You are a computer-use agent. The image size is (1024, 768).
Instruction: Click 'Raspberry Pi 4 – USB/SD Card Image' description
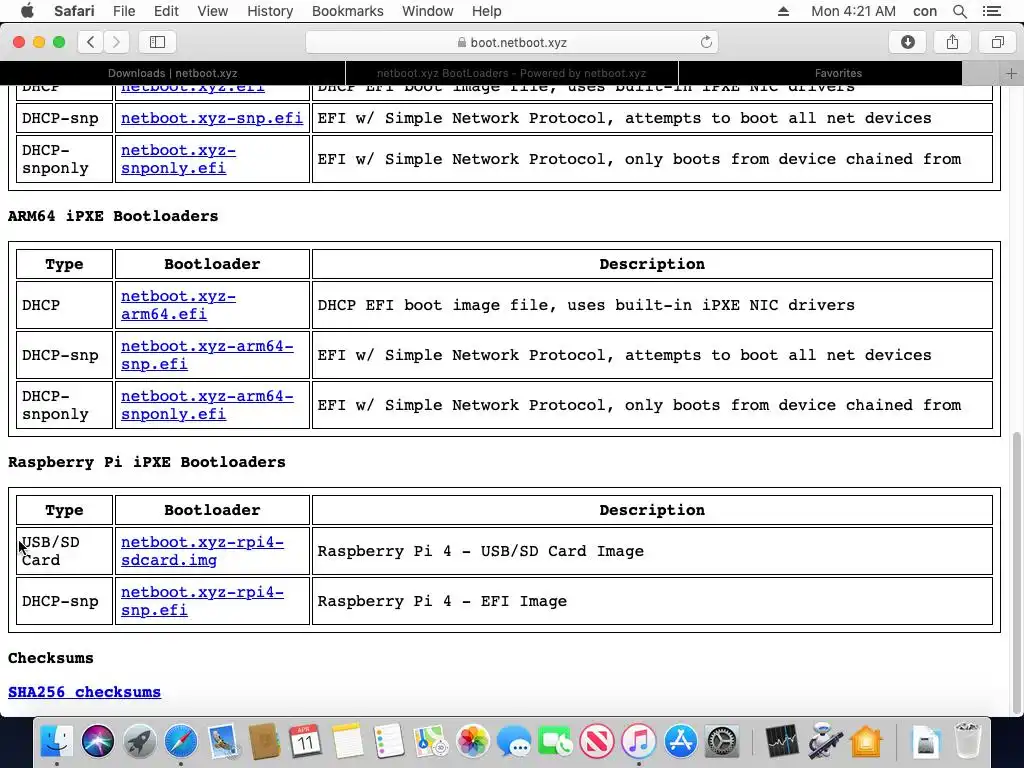tap(481, 551)
